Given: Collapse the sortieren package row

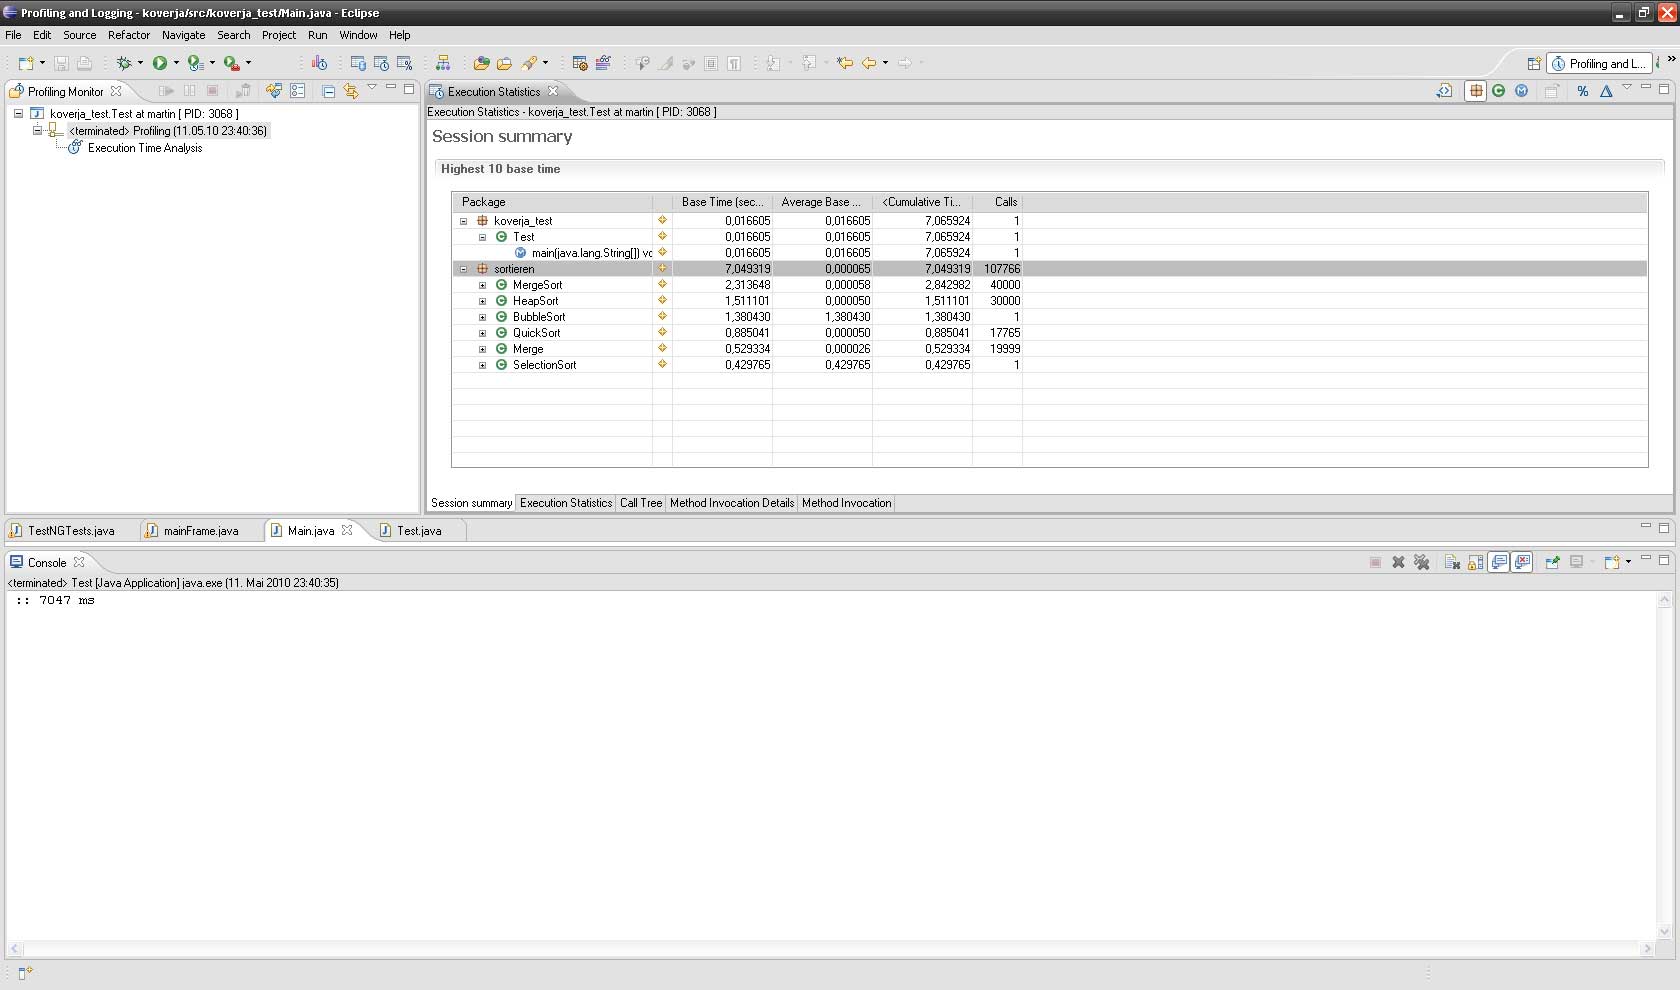Looking at the screenshot, I should [x=463, y=269].
